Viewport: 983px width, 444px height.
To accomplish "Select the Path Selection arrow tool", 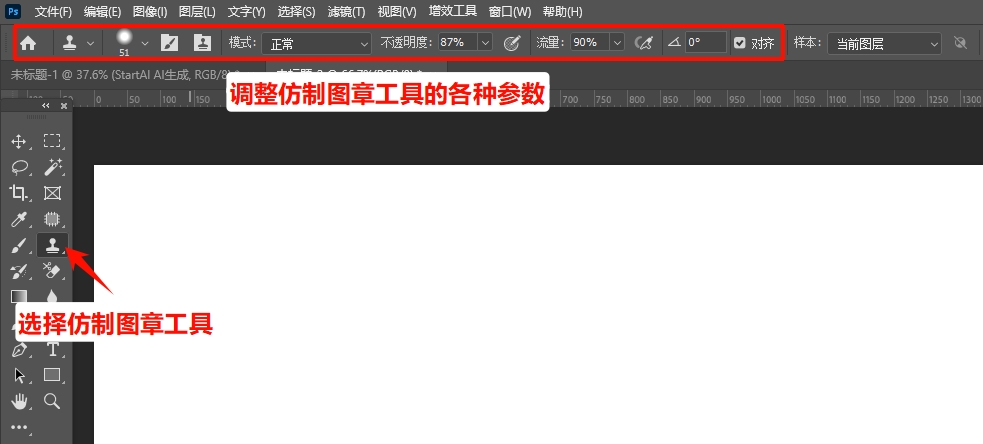I will tap(19, 375).
